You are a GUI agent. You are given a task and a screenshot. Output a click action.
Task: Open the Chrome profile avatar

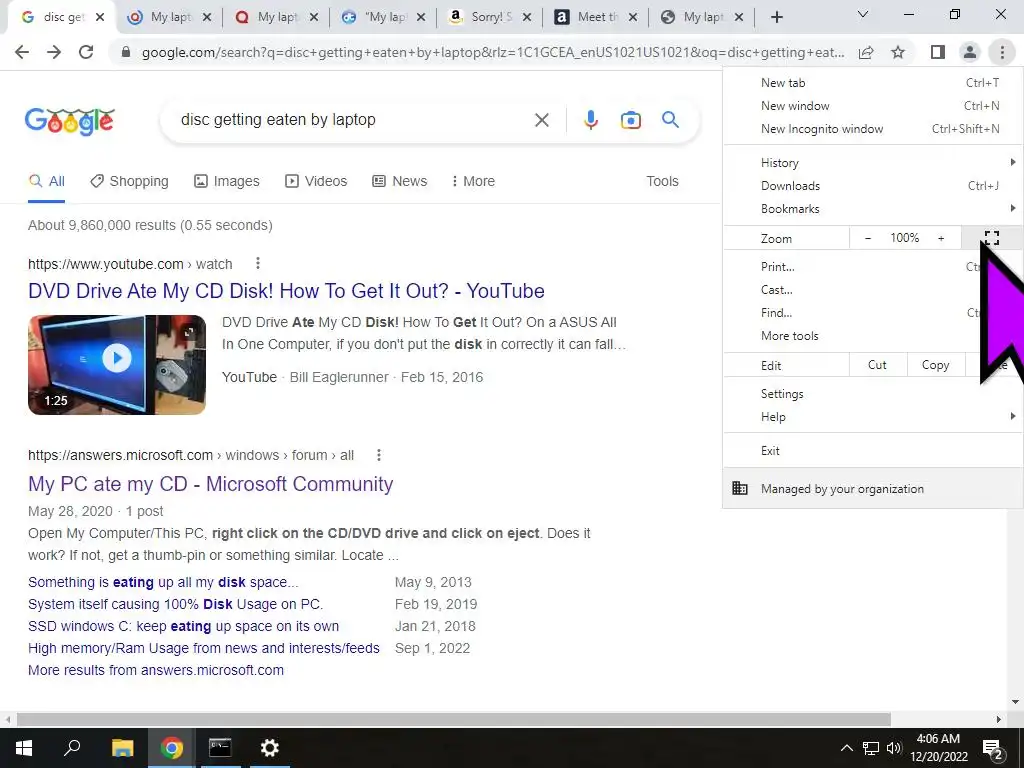click(x=970, y=52)
